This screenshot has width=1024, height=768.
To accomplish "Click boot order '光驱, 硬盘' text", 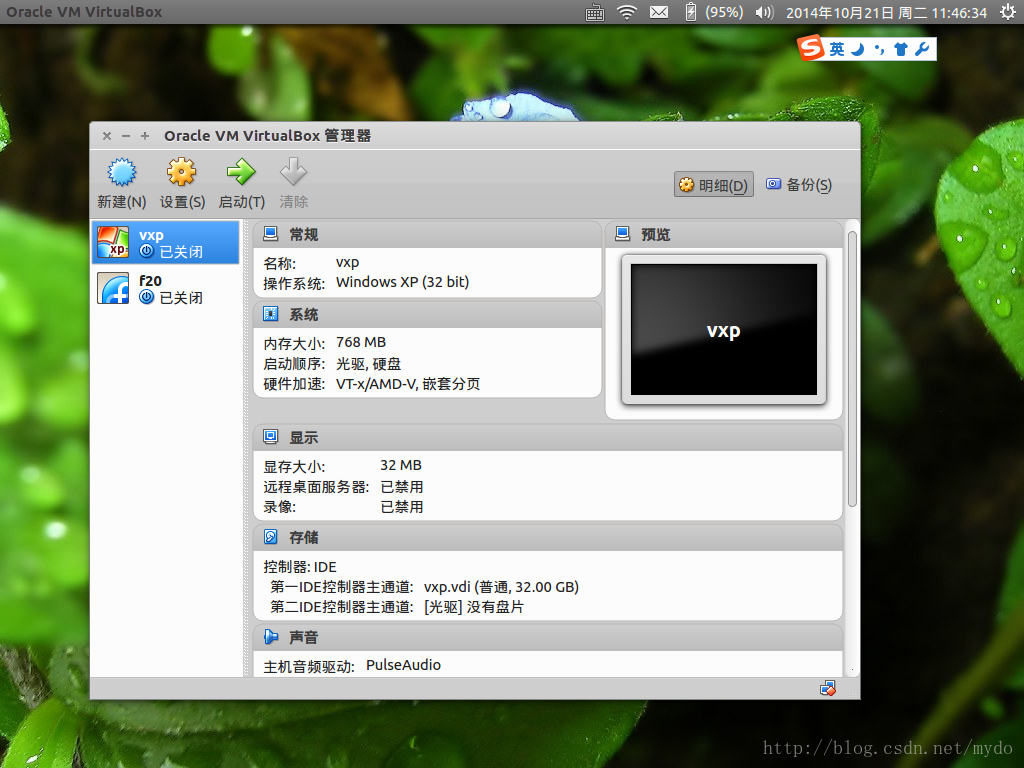I will (x=368, y=364).
